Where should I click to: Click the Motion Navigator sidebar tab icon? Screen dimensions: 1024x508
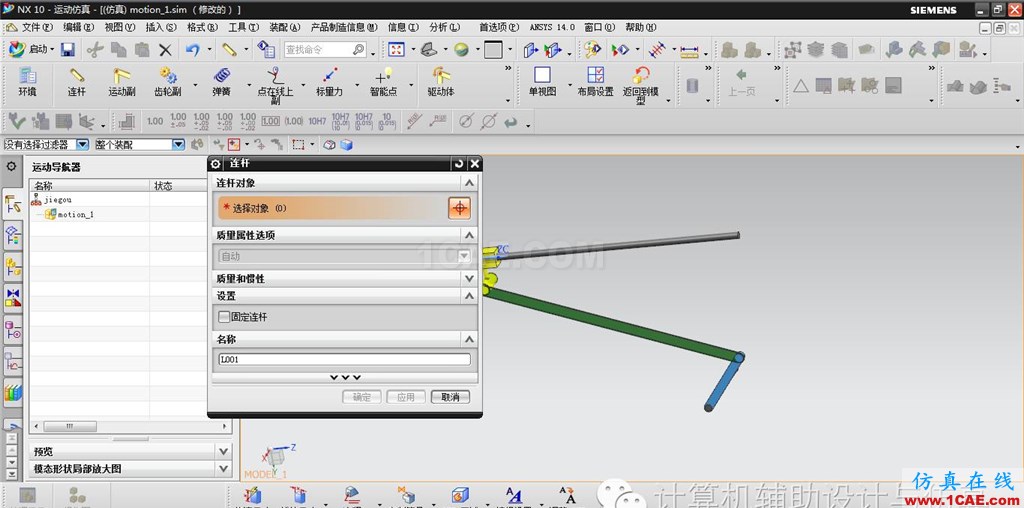pos(13,206)
